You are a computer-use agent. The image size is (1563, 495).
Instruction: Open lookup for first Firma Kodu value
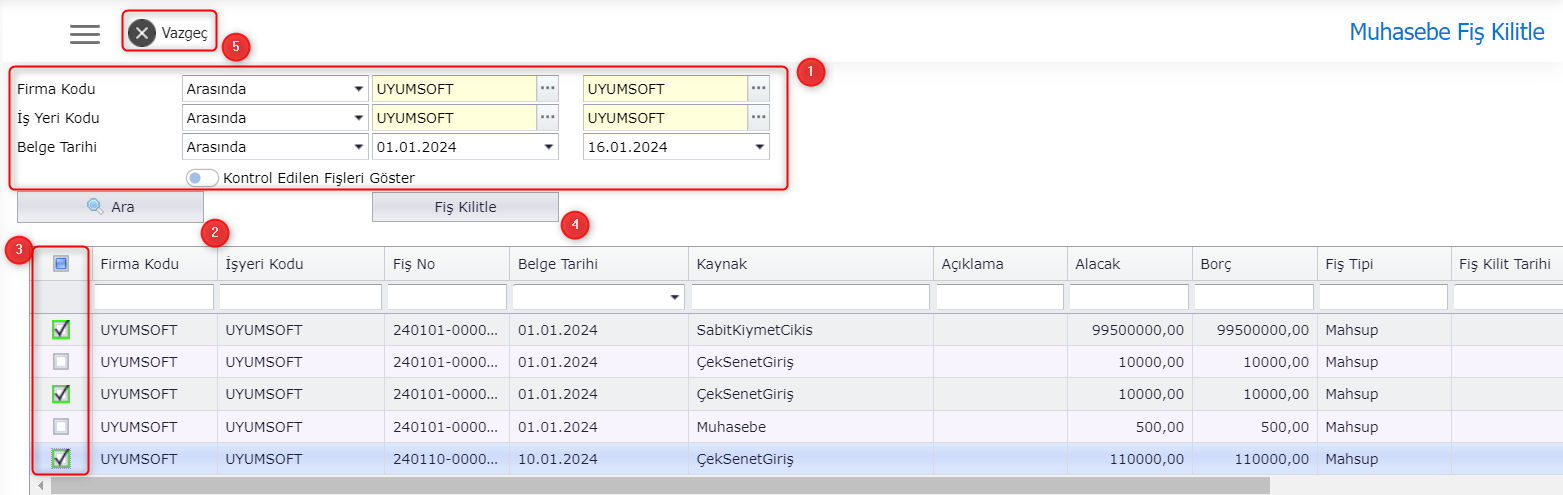coord(547,89)
